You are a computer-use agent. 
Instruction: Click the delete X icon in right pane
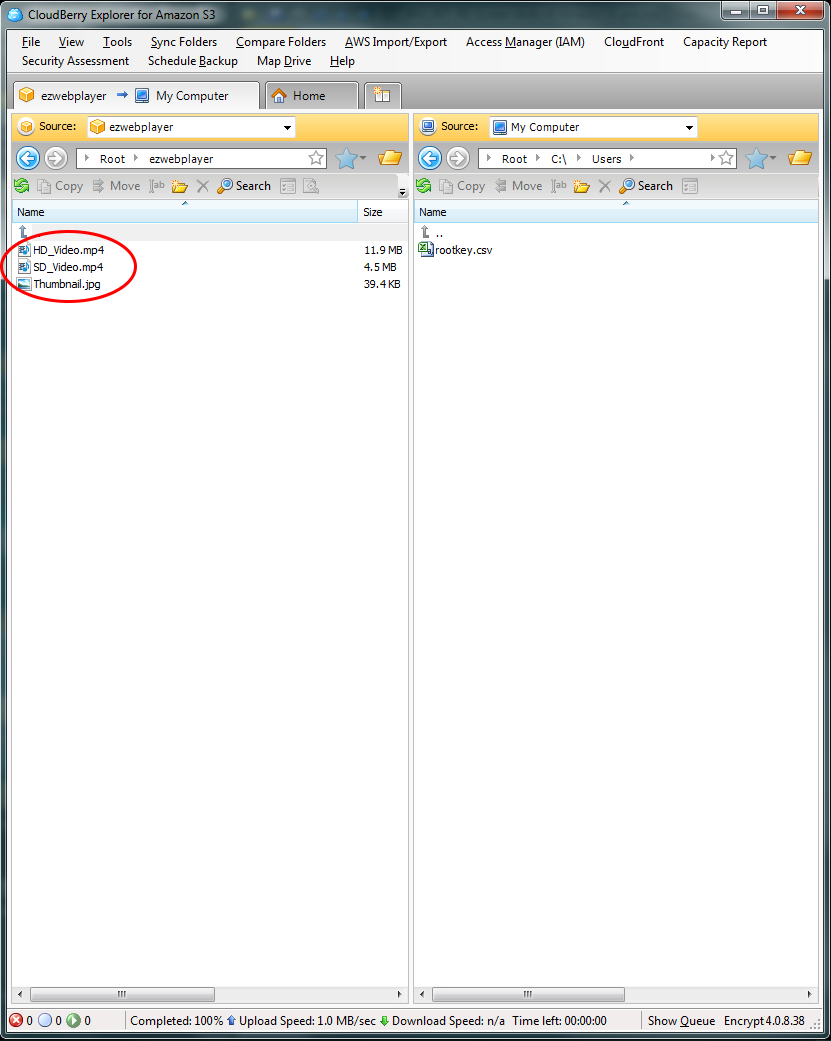[604, 186]
